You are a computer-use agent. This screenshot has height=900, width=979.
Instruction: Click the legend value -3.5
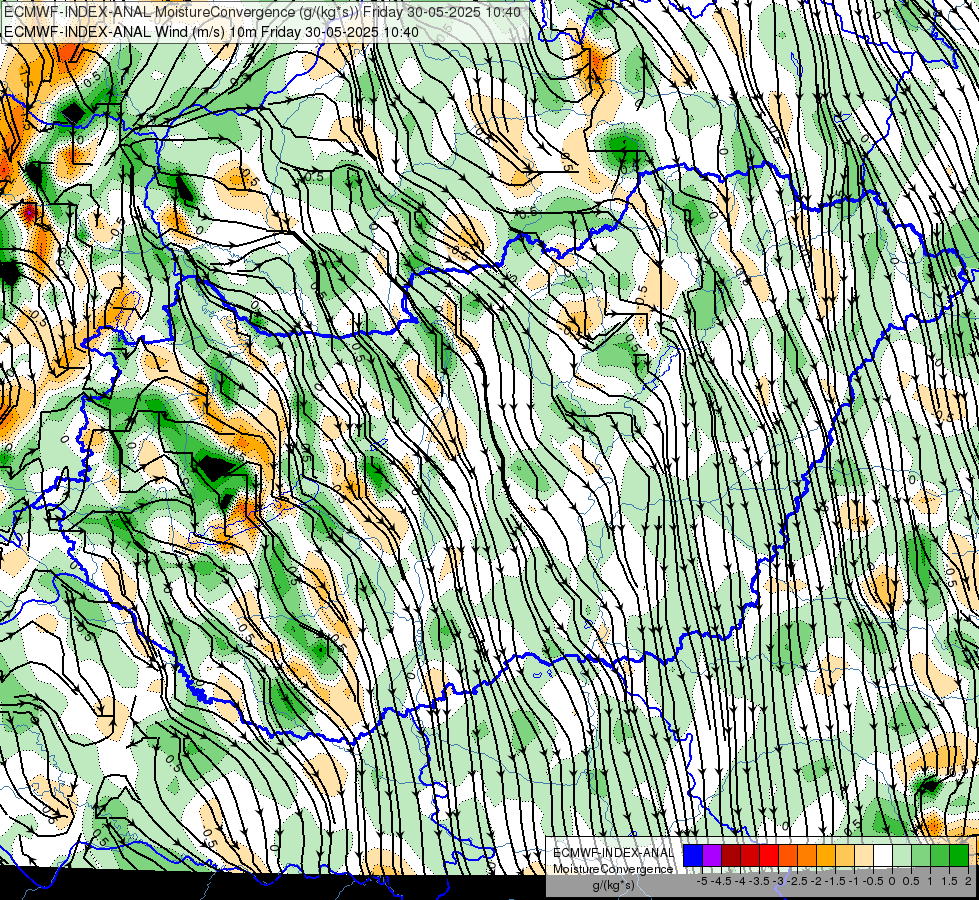[x=759, y=881]
